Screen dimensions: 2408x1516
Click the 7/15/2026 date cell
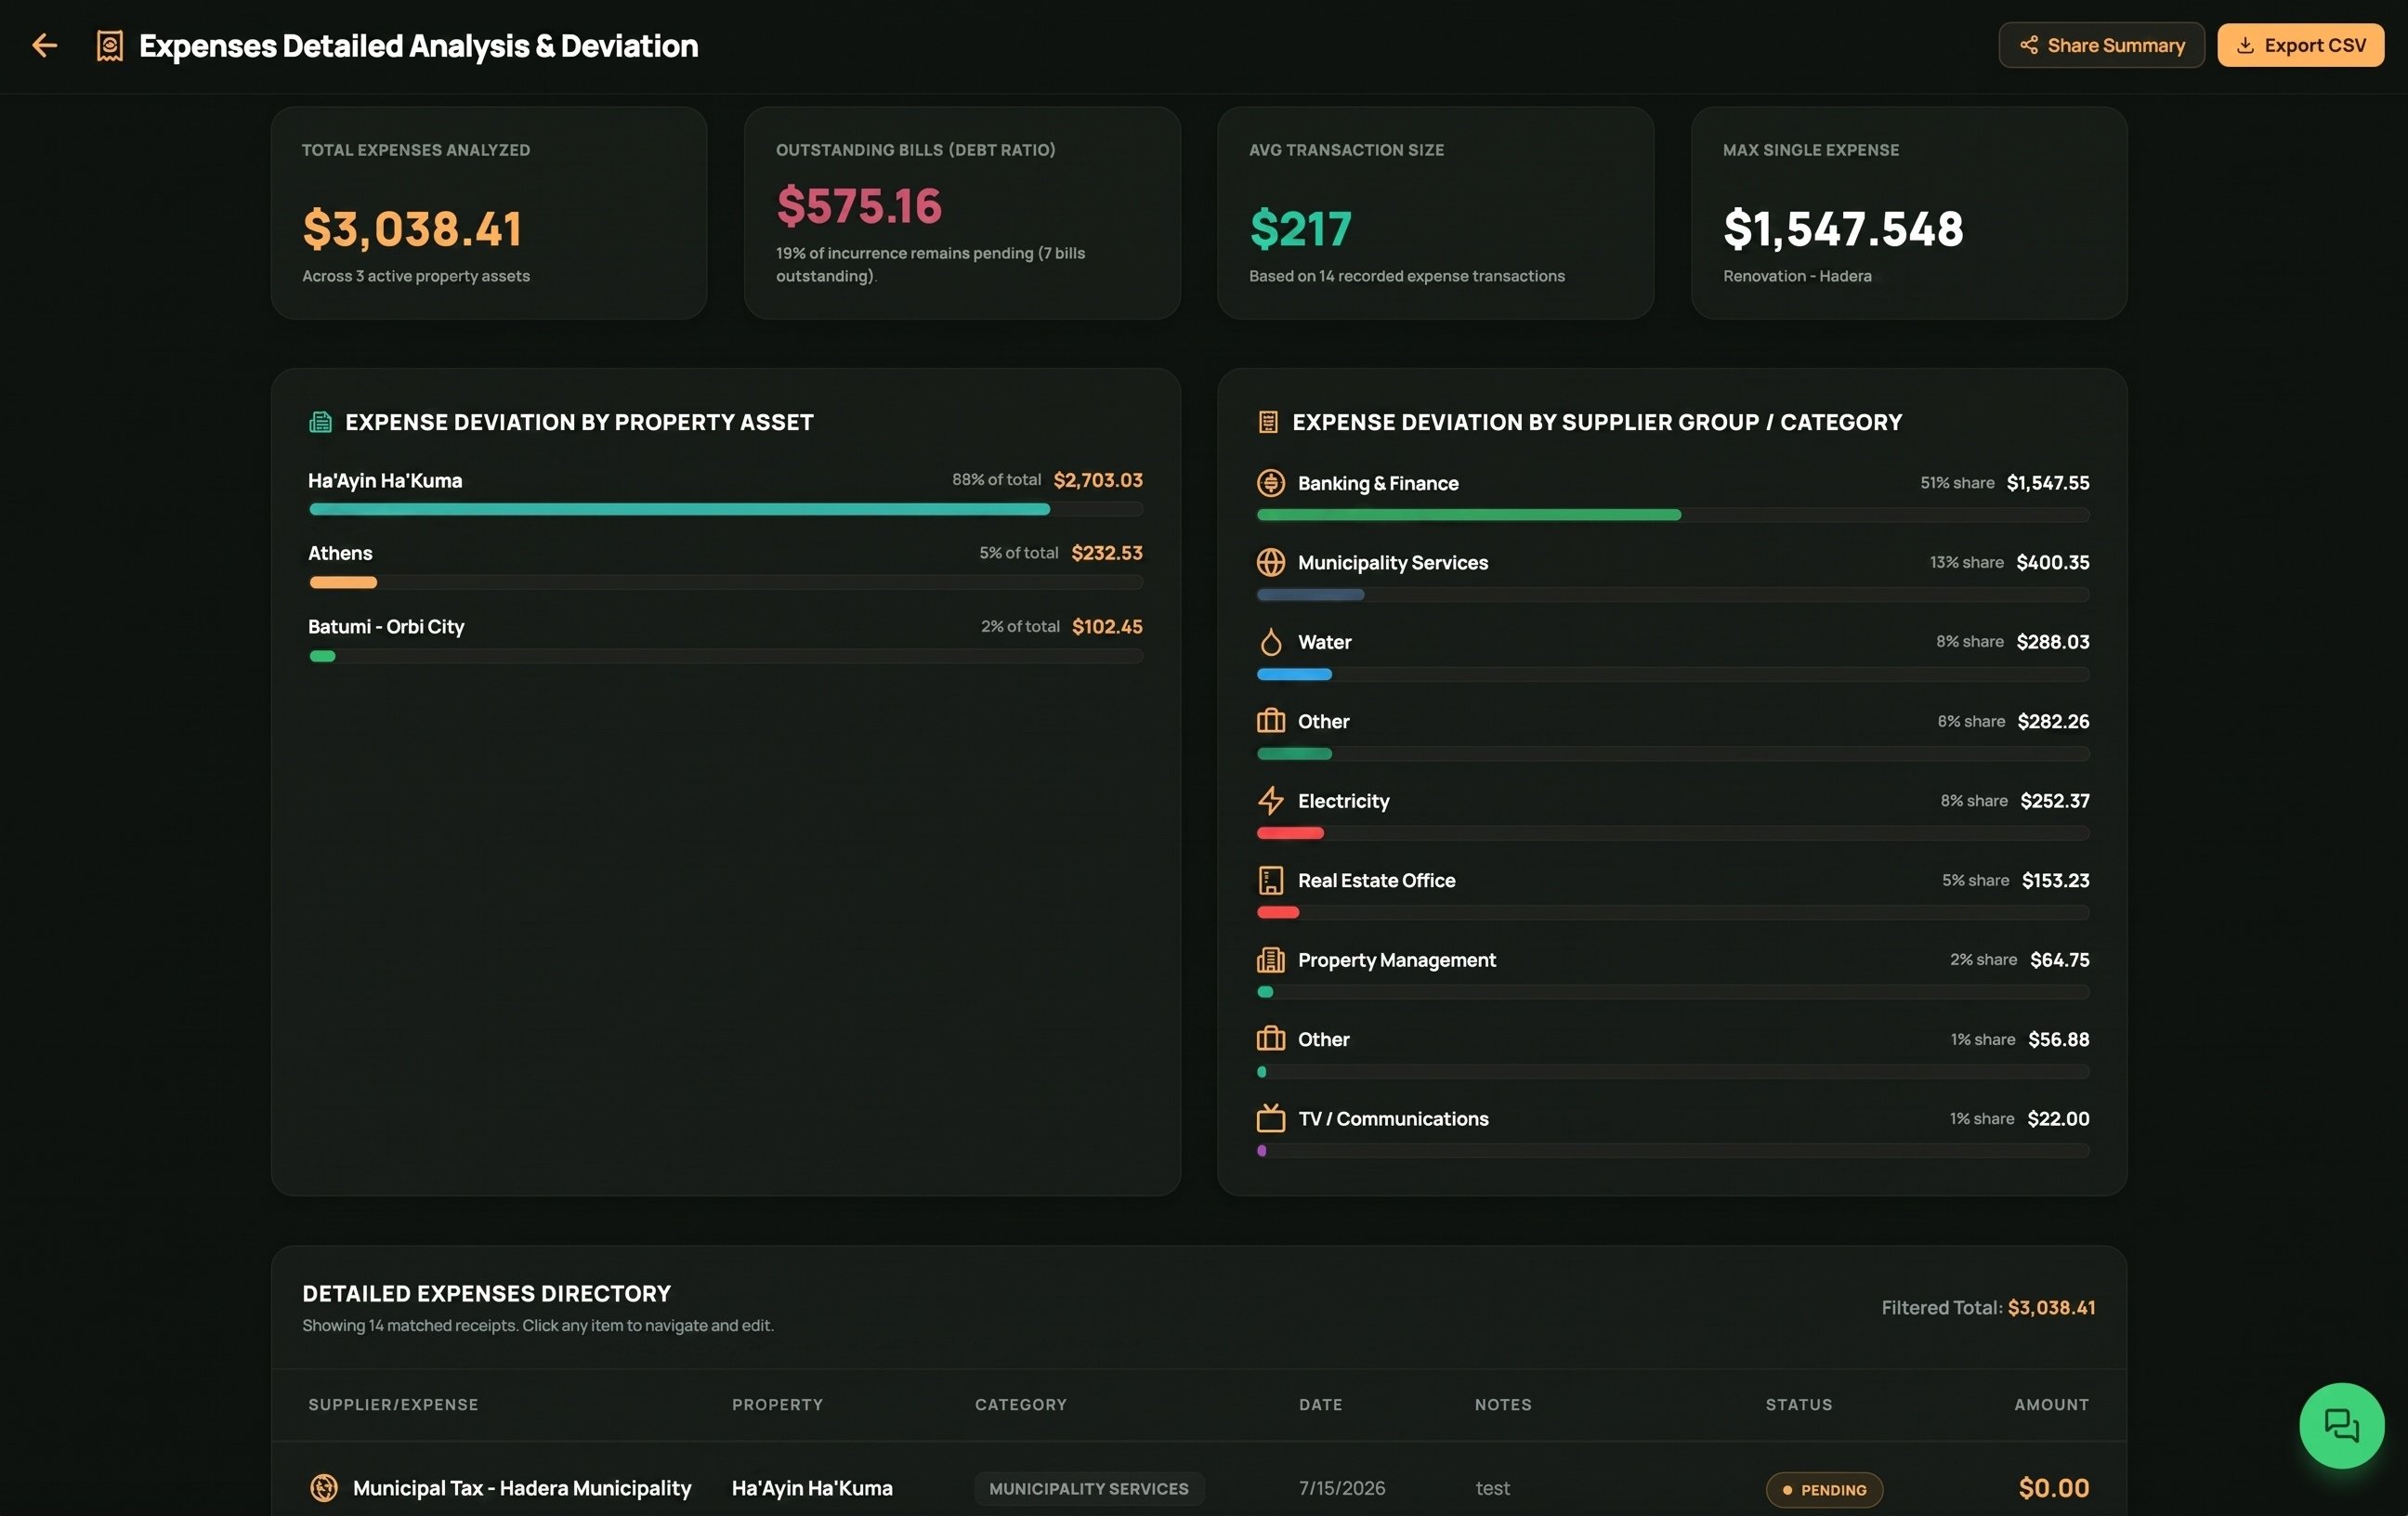1342,1488
